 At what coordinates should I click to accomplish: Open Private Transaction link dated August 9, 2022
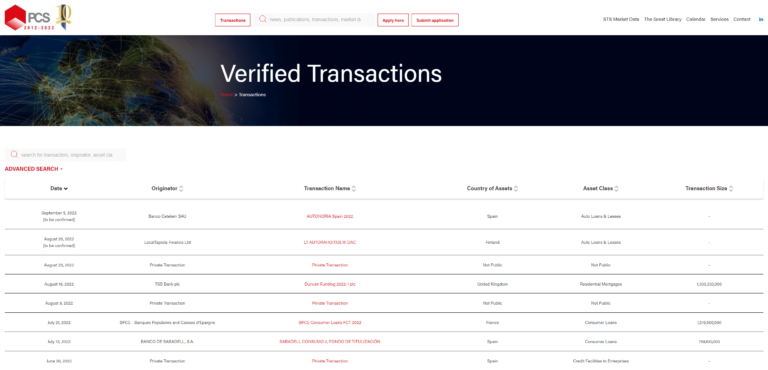(330, 303)
